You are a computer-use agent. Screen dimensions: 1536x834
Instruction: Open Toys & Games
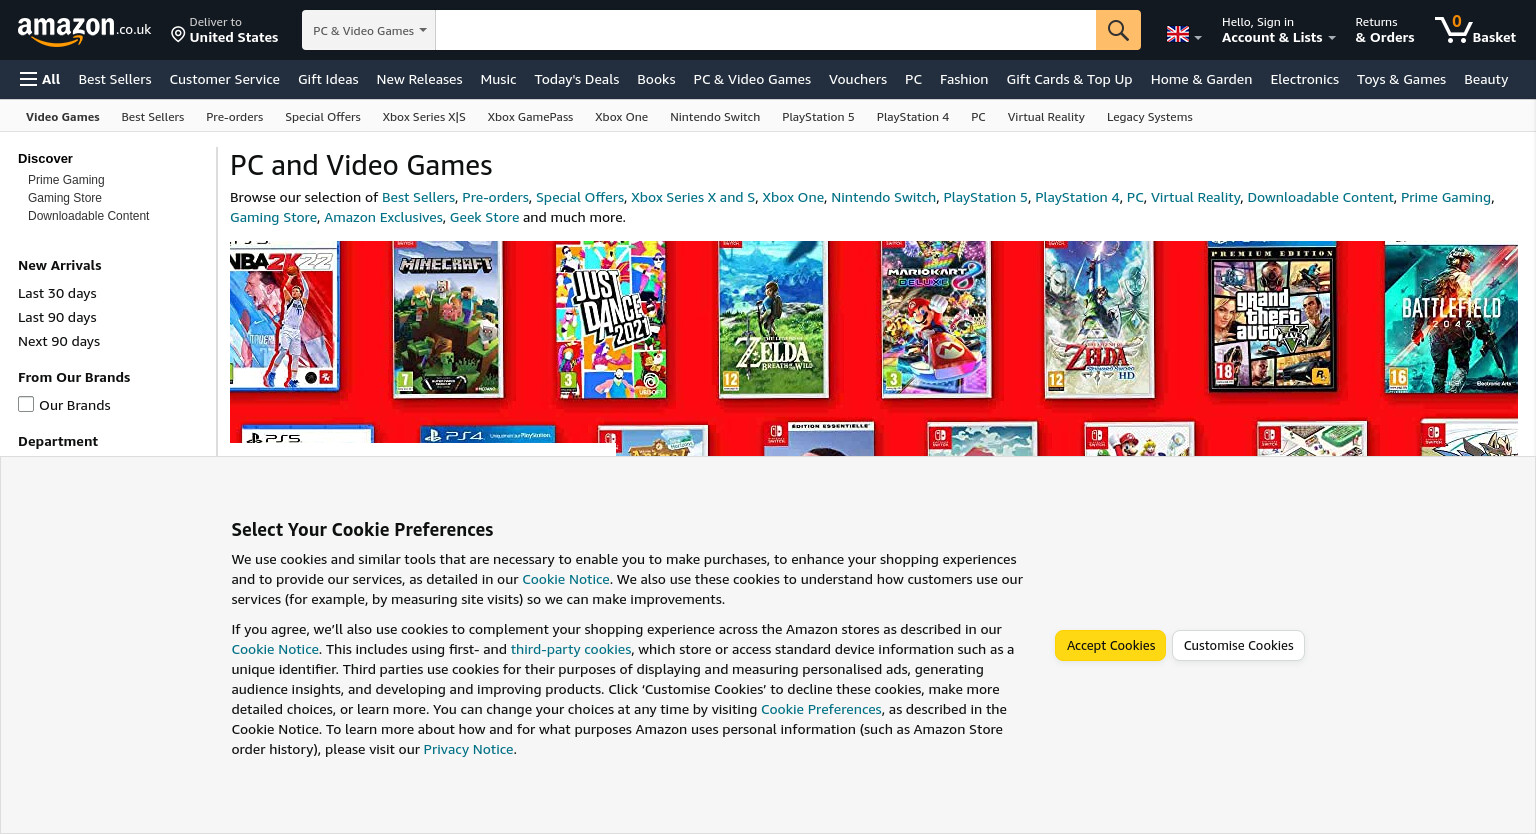(1401, 79)
